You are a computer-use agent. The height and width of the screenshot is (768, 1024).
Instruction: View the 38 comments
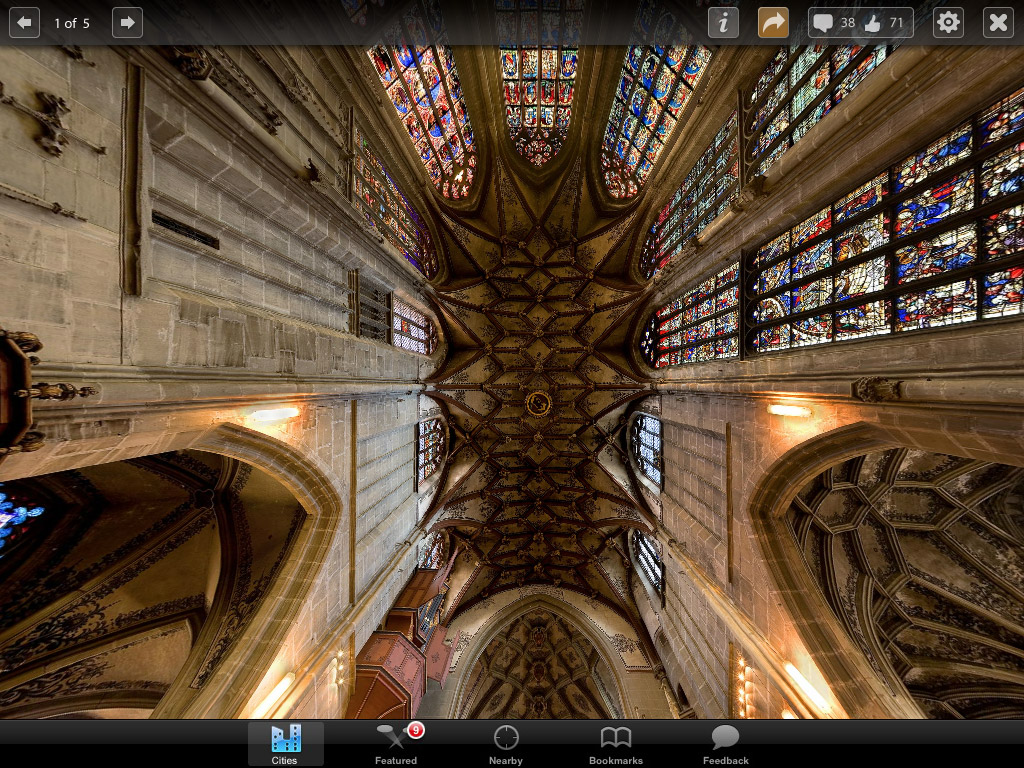click(833, 23)
